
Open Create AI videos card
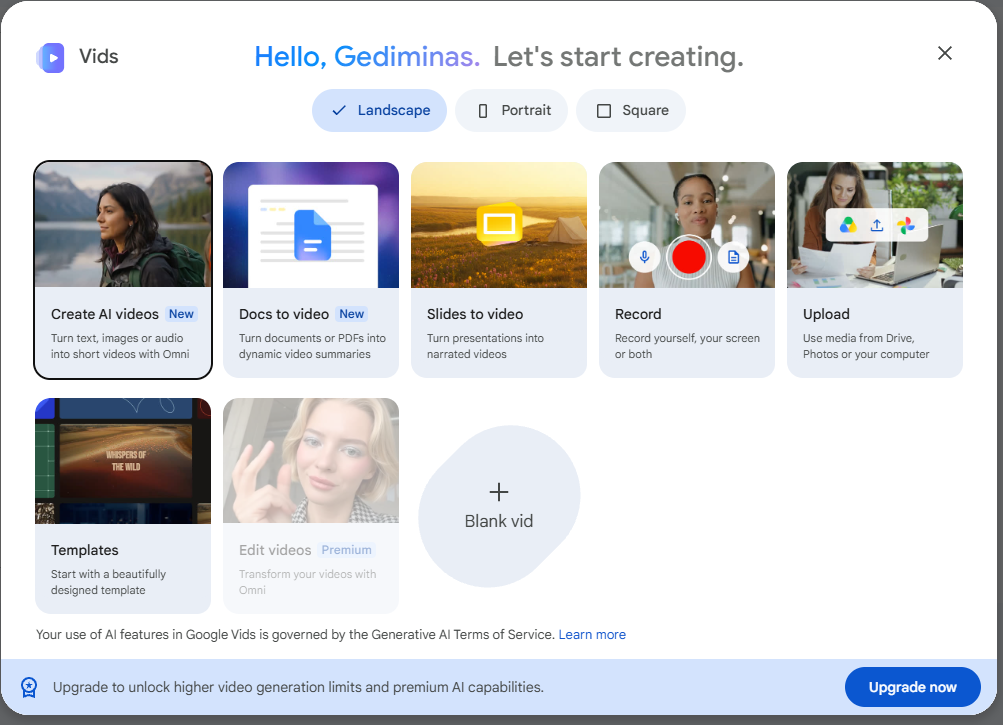click(123, 270)
